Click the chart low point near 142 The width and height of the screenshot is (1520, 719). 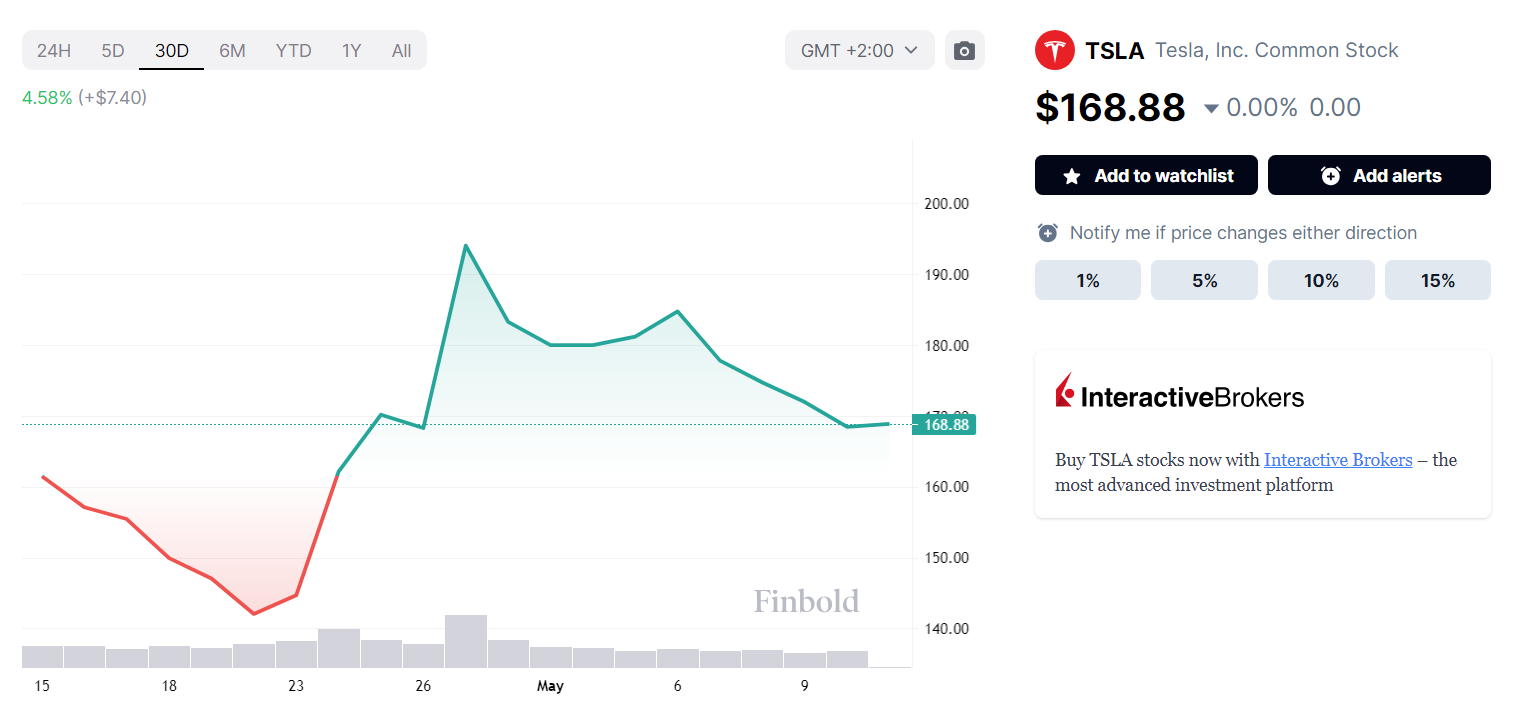(254, 613)
